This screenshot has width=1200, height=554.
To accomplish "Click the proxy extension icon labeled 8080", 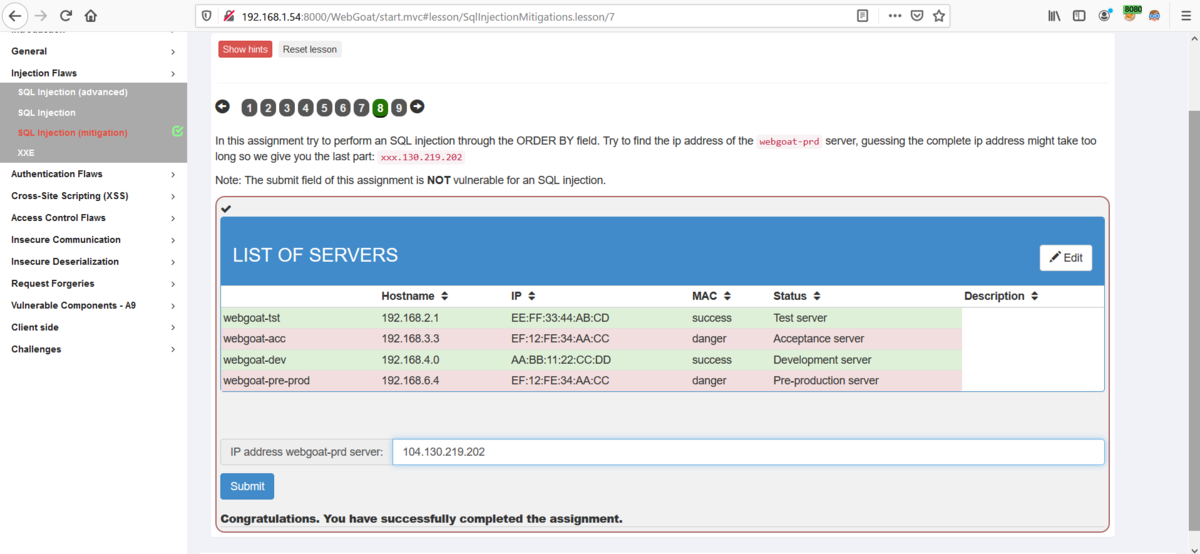I will point(1131,14).
